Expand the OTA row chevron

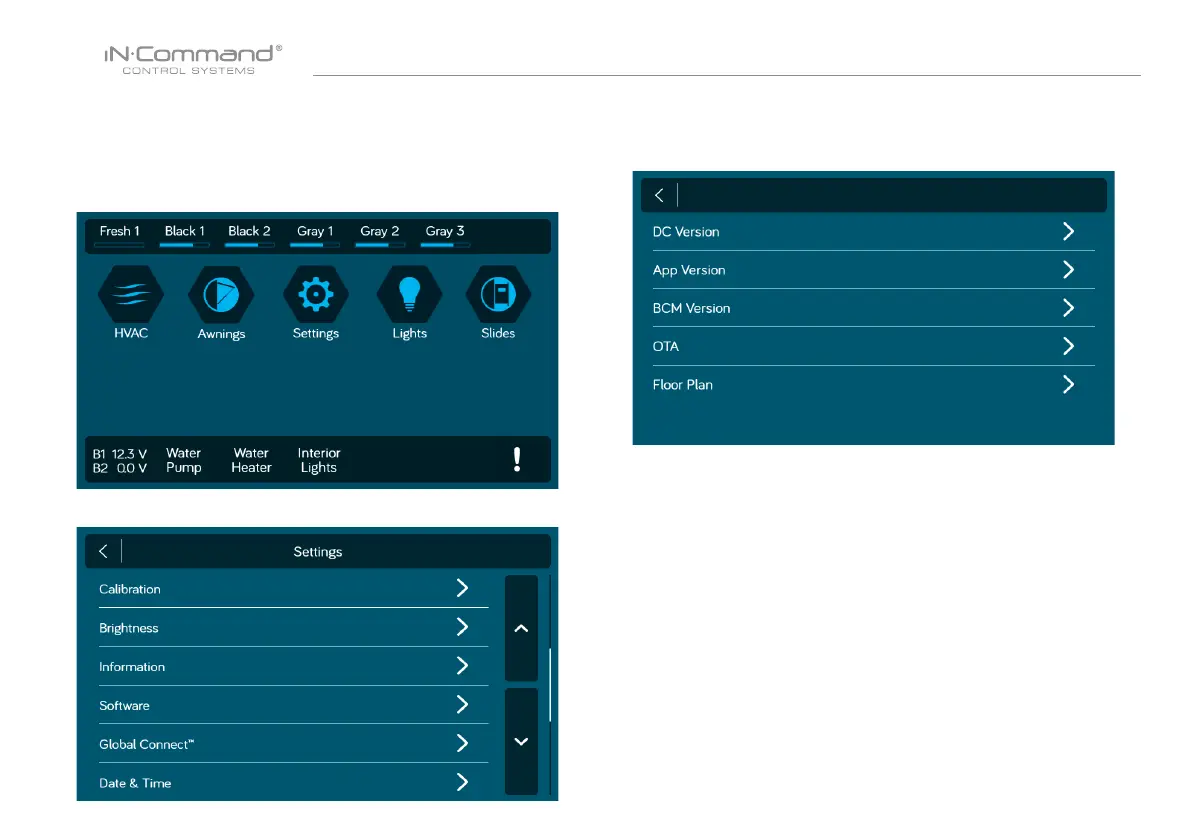[x=1068, y=346]
